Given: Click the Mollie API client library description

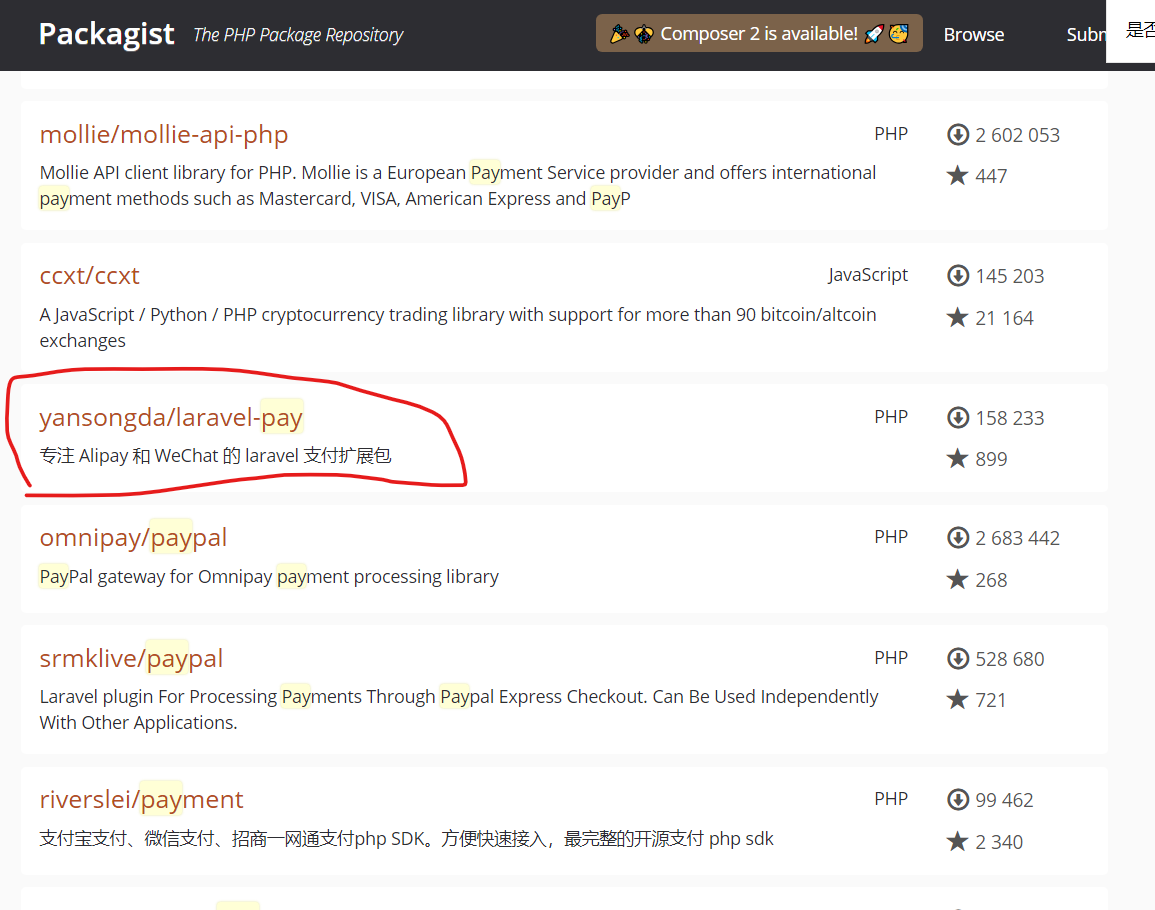Looking at the screenshot, I should (x=457, y=185).
